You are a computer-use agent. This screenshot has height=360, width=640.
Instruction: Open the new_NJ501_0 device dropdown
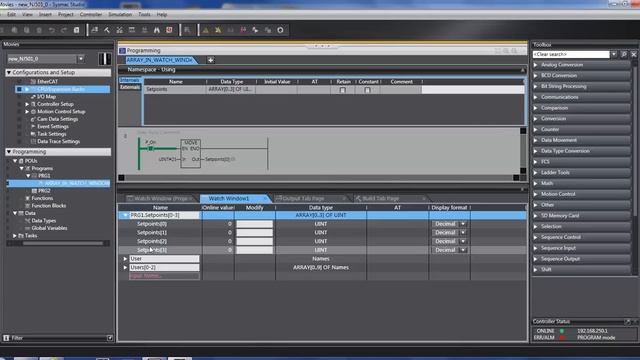tap(81, 59)
